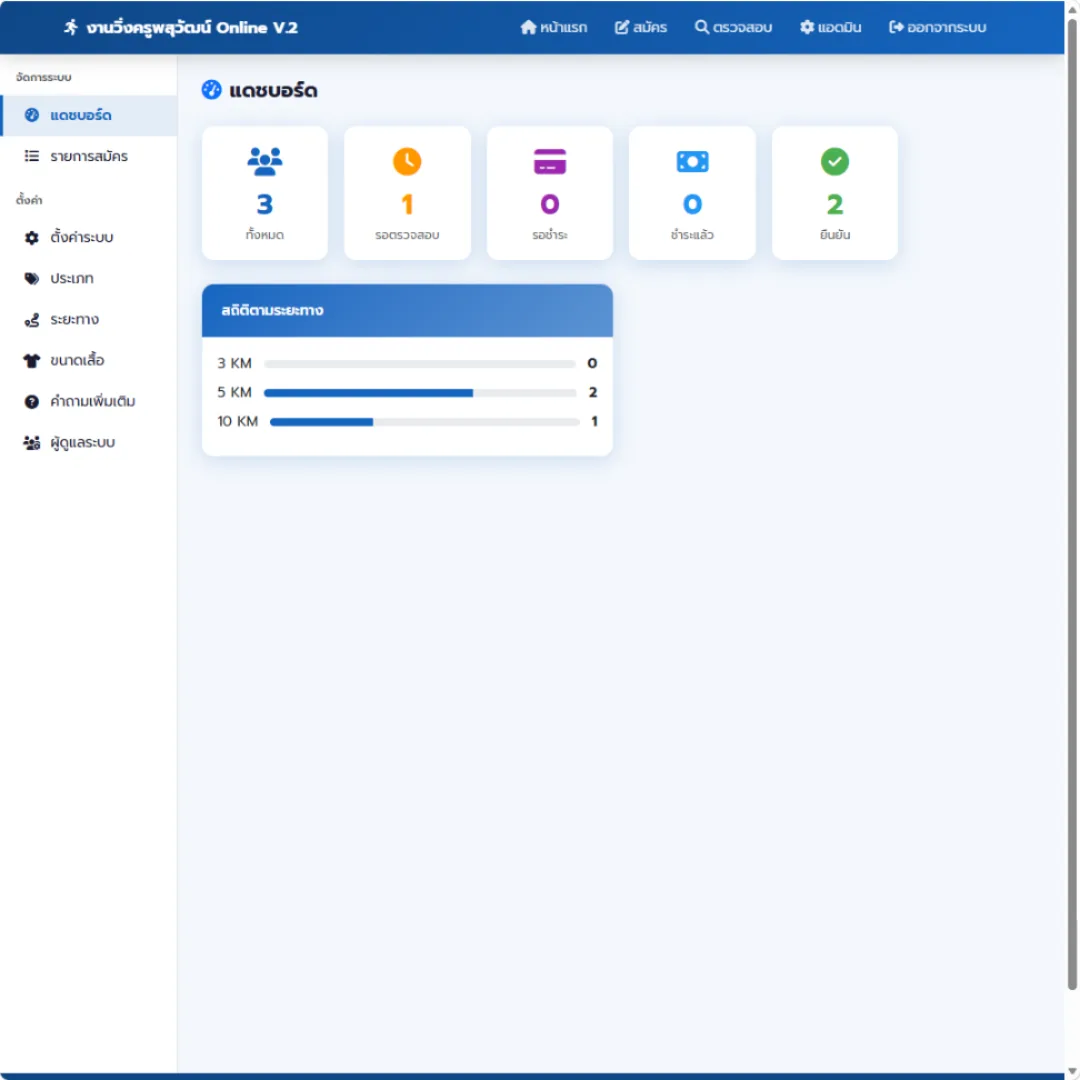Image resolution: width=1080 pixels, height=1080 pixels.
Task: Click the ประเภท tags icon
Action: 32,278
